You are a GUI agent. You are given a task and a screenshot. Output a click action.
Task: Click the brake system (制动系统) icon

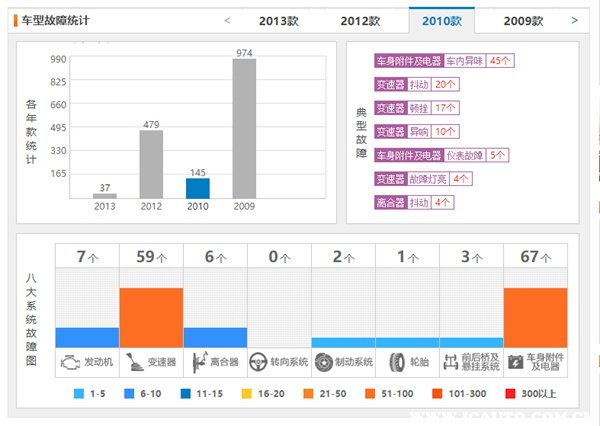pyautogui.click(x=325, y=362)
